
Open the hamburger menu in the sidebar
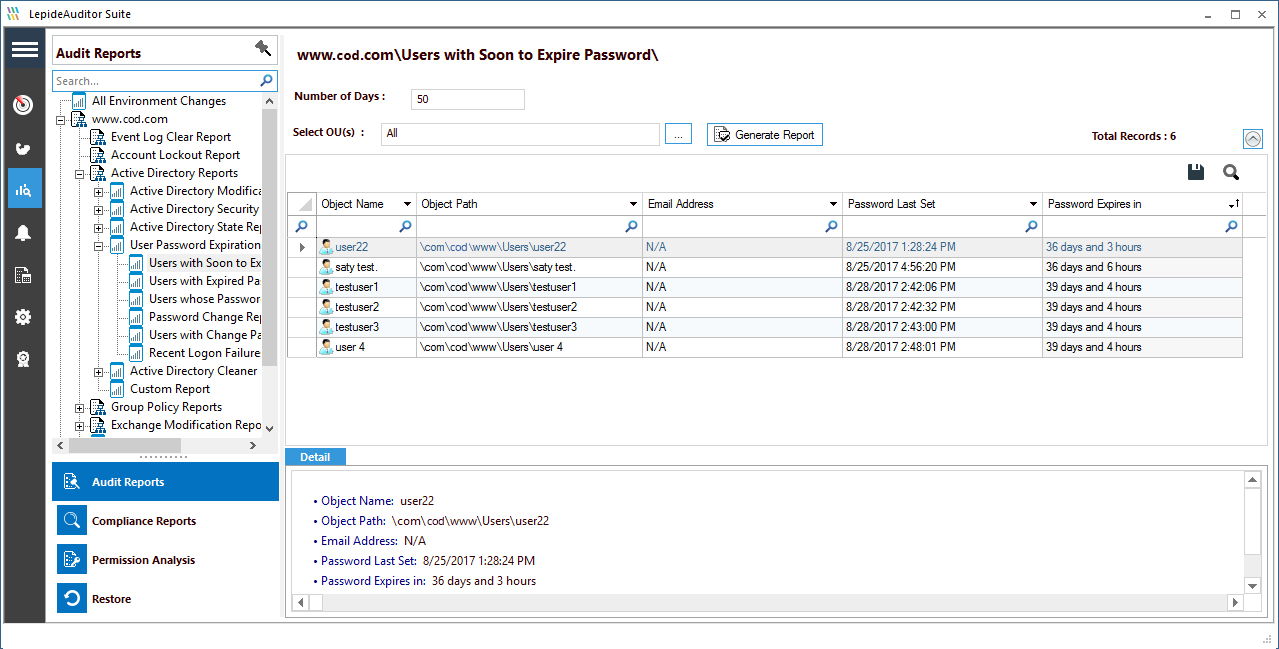(24, 50)
